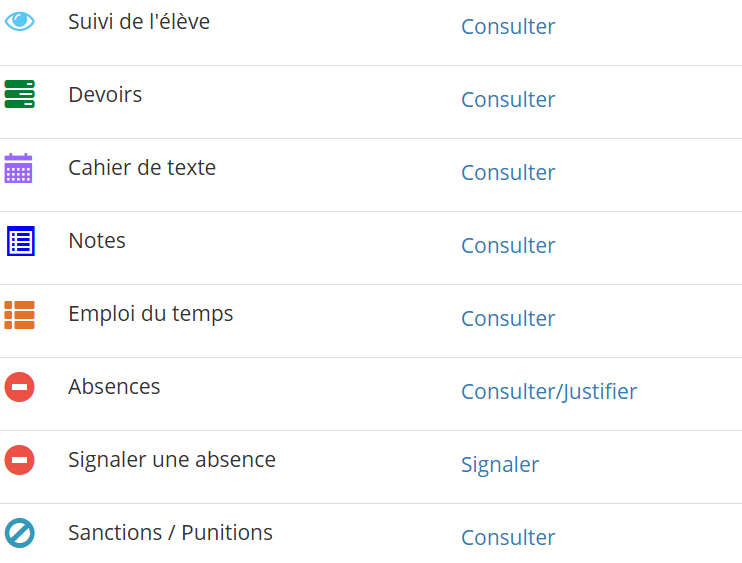742x563 pixels.
Task: Select the Sanctions / Punitions label
Action: [x=170, y=533]
